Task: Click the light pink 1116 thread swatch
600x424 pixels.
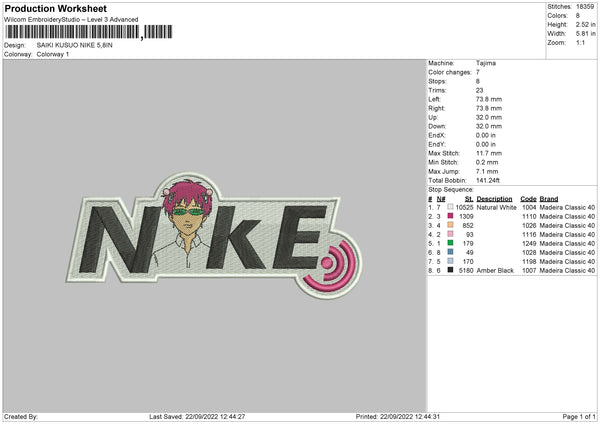Action: [x=450, y=234]
